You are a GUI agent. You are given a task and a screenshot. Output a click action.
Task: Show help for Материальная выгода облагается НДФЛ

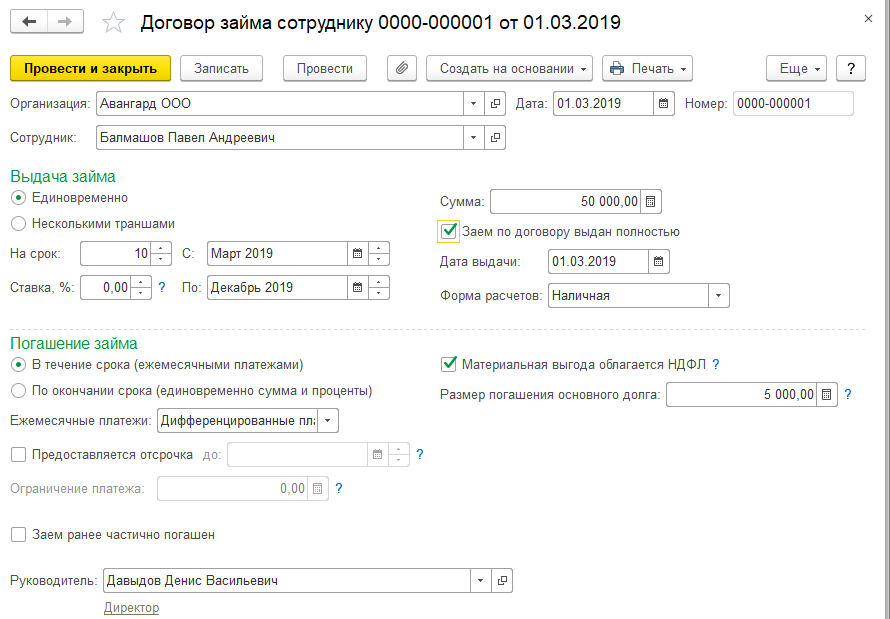pyautogui.click(x=716, y=364)
